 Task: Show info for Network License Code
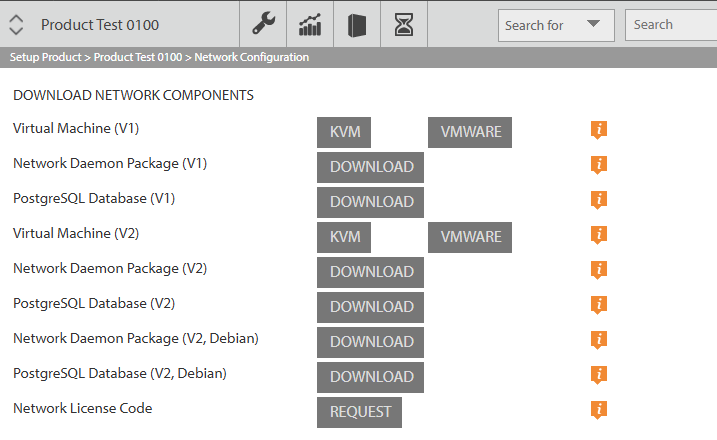pyautogui.click(x=599, y=410)
